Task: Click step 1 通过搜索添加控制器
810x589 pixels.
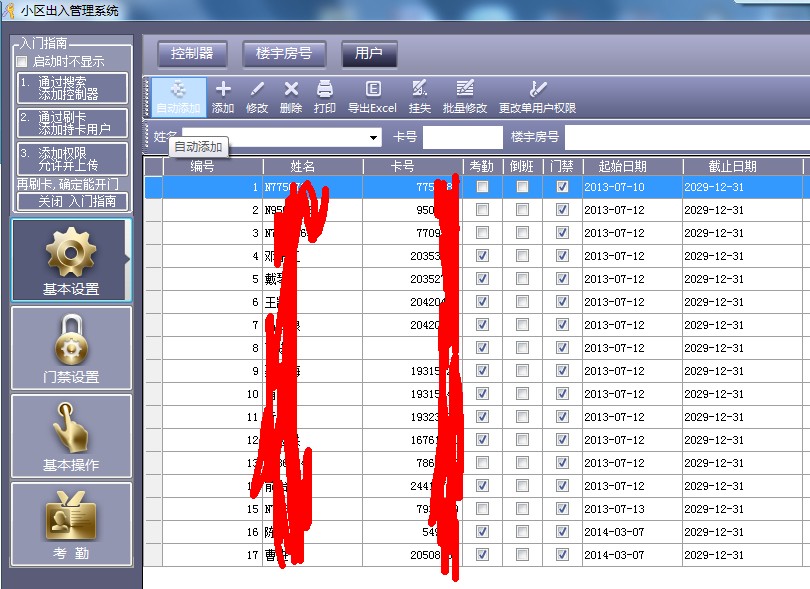Action: pos(72,88)
